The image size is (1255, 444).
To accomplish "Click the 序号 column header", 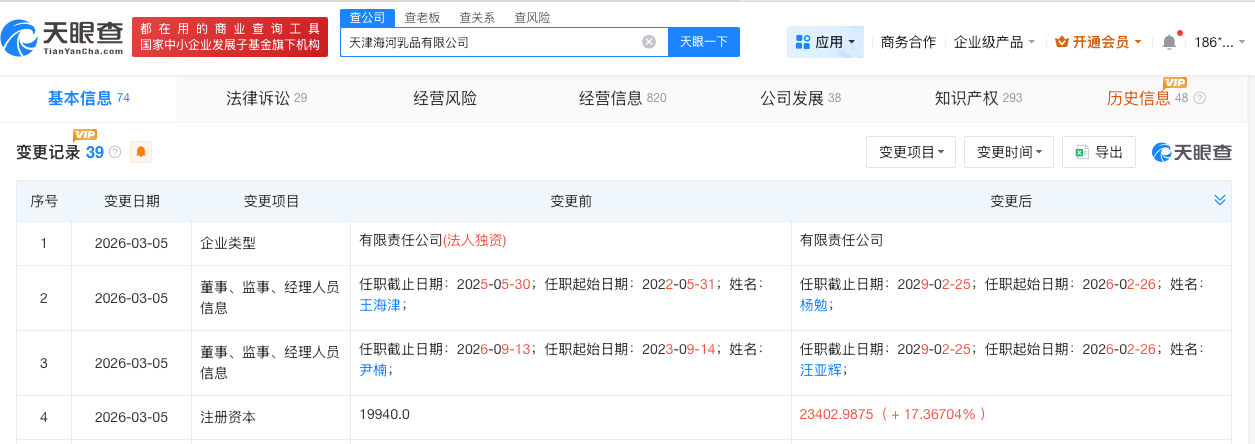I will point(44,201).
